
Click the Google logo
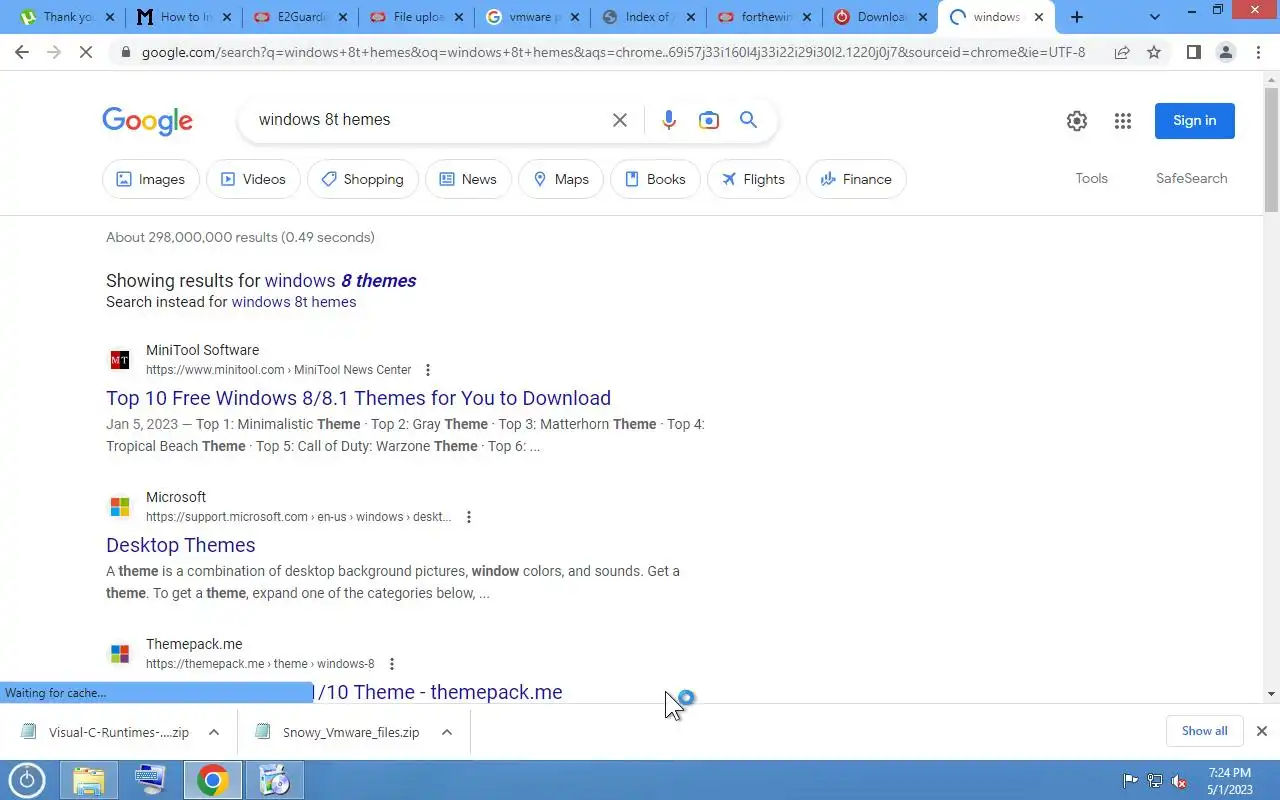[147, 121]
